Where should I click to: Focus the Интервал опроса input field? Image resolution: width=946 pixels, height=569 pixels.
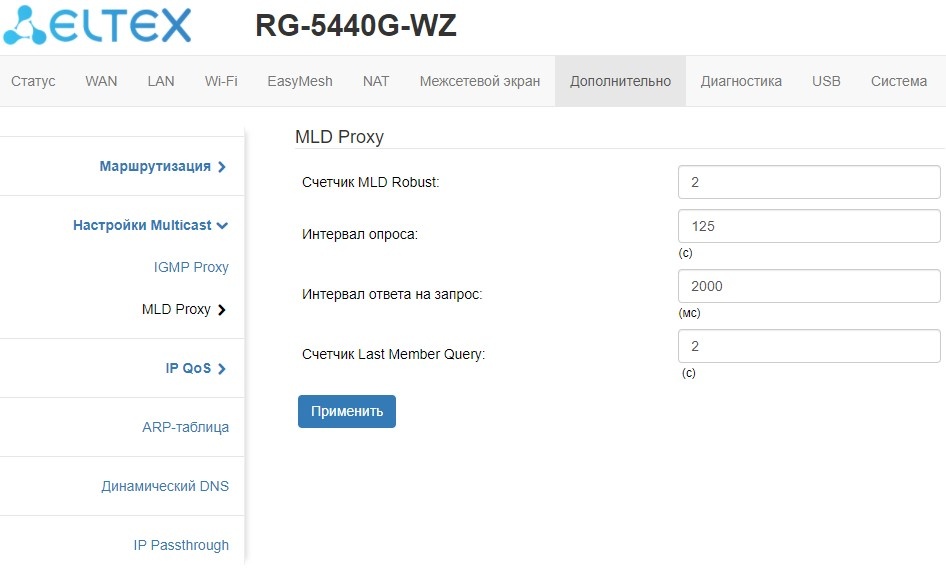808,226
